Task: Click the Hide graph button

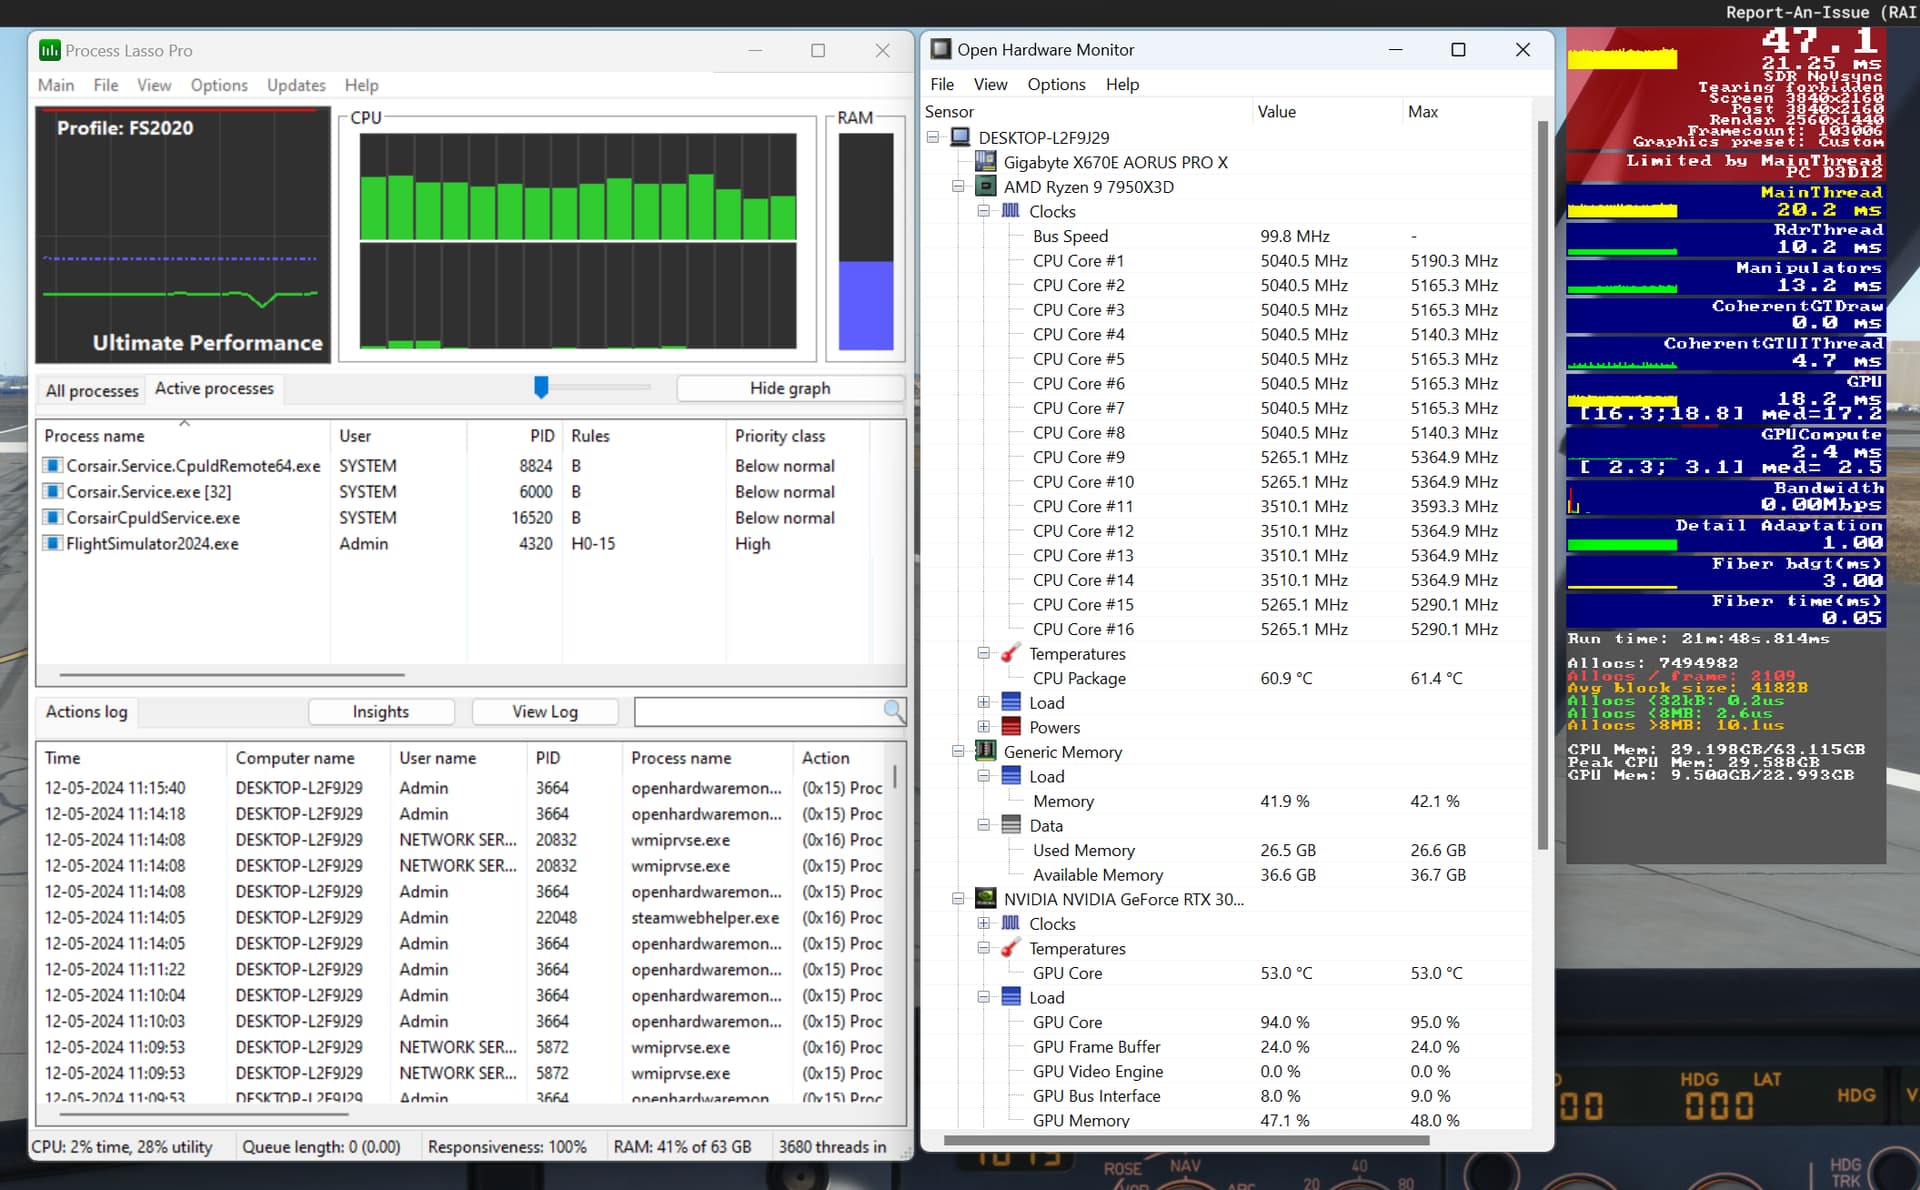Action: [x=789, y=388]
